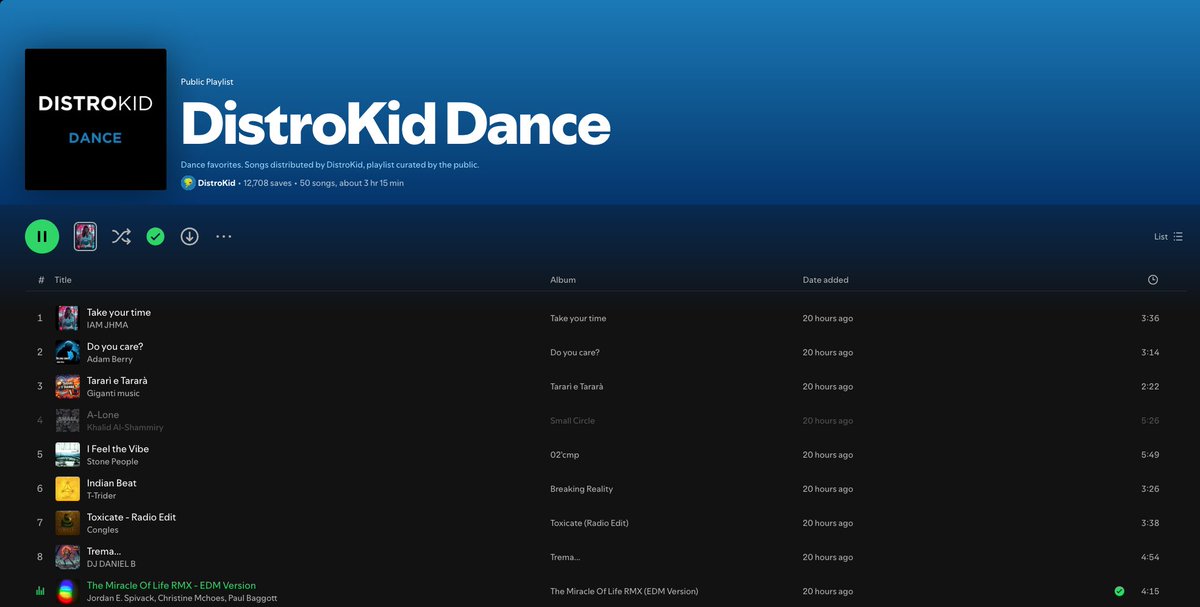The width and height of the screenshot is (1200, 607).
Task: Sort by Date added column header
Action: [826, 280]
